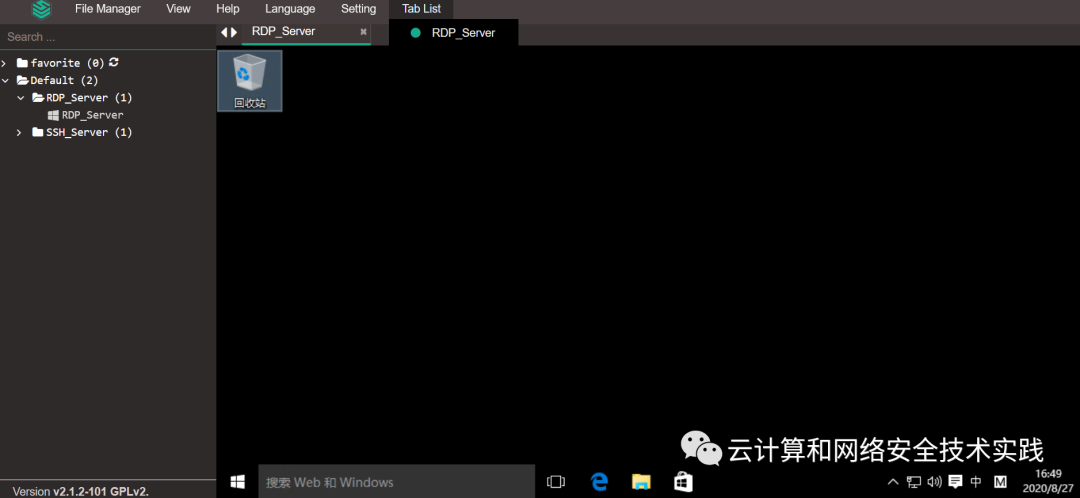Click the 中 input language indicator

click(x=976, y=482)
